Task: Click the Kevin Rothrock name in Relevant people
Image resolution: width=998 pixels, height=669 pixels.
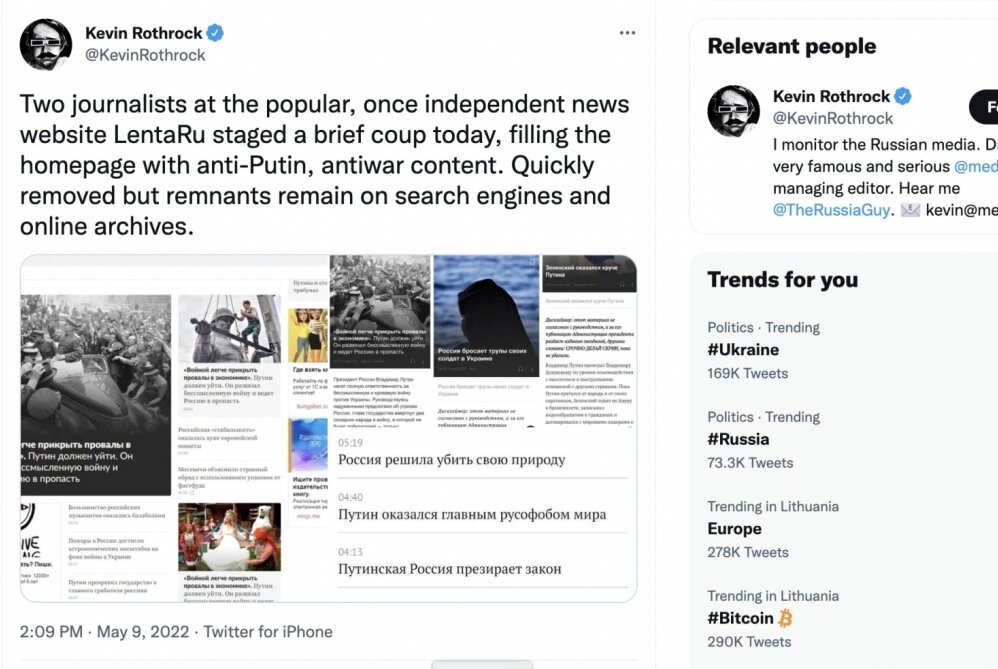Action: (831, 96)
